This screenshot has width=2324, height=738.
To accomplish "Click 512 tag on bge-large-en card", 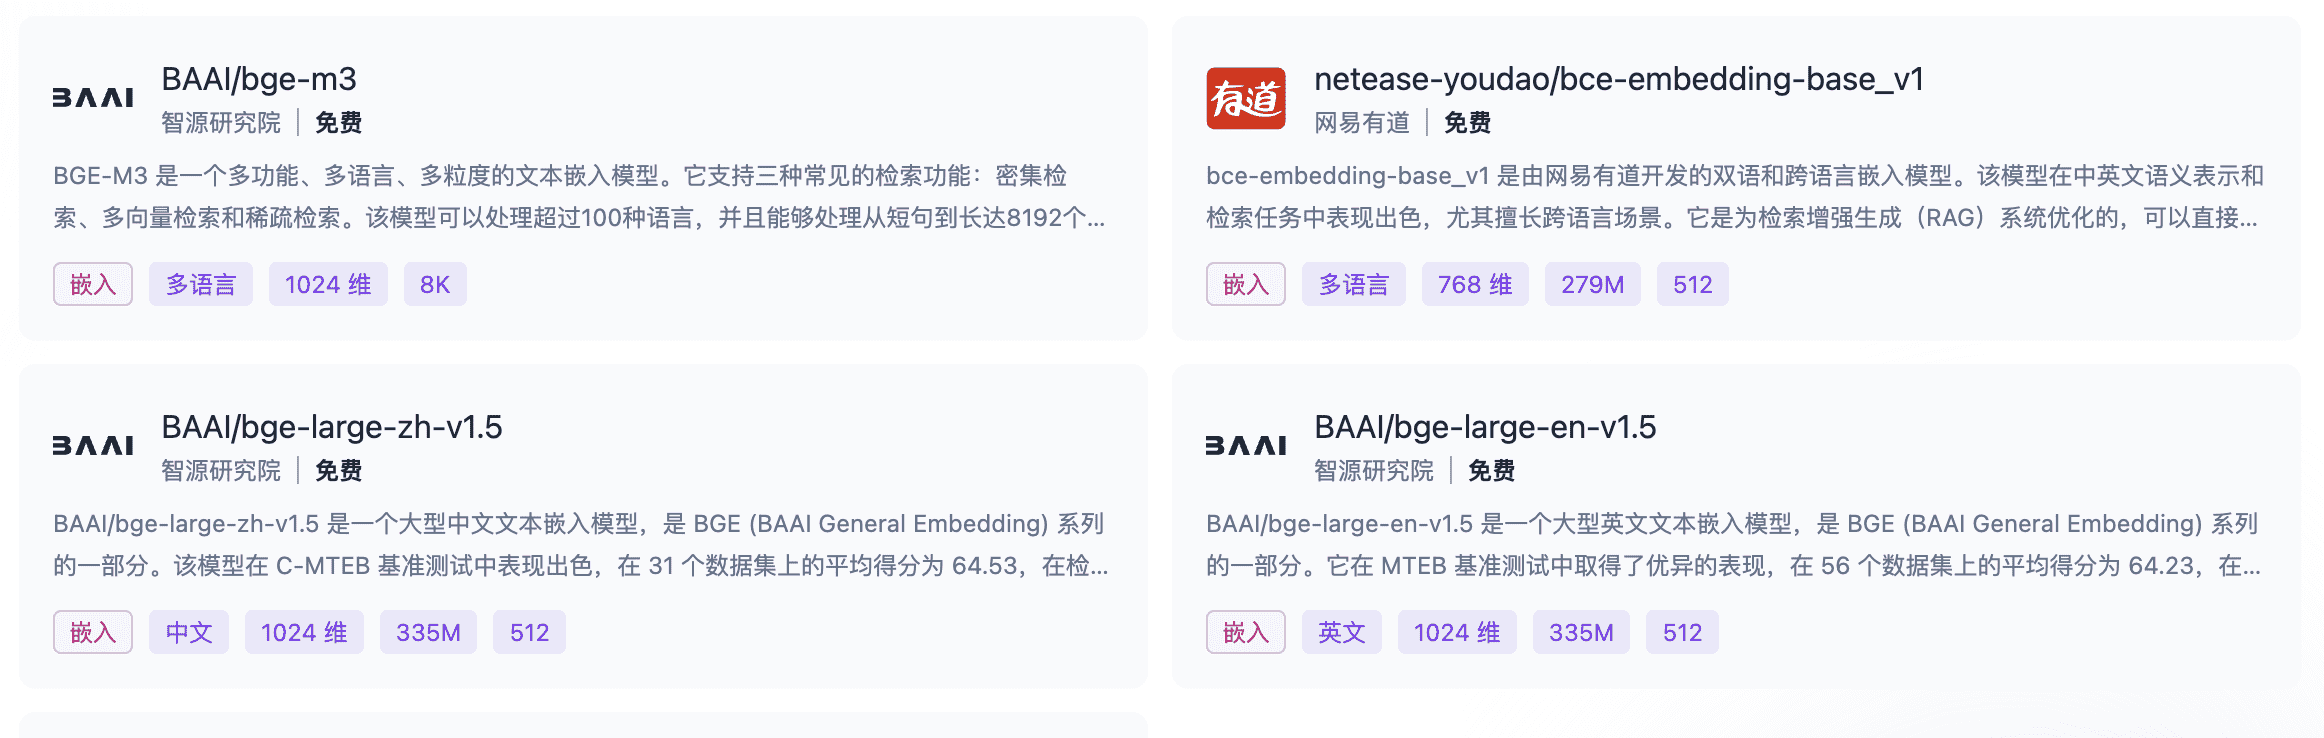I will [x=1682, y=633].
